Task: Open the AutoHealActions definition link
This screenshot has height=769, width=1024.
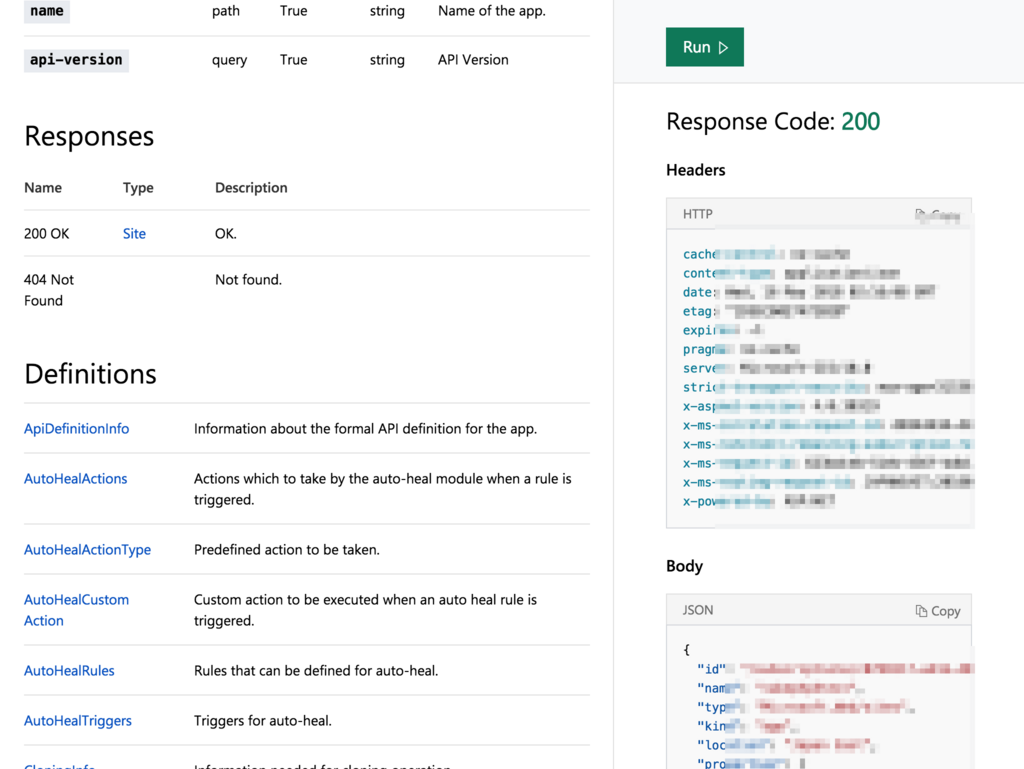Action: 76,479
